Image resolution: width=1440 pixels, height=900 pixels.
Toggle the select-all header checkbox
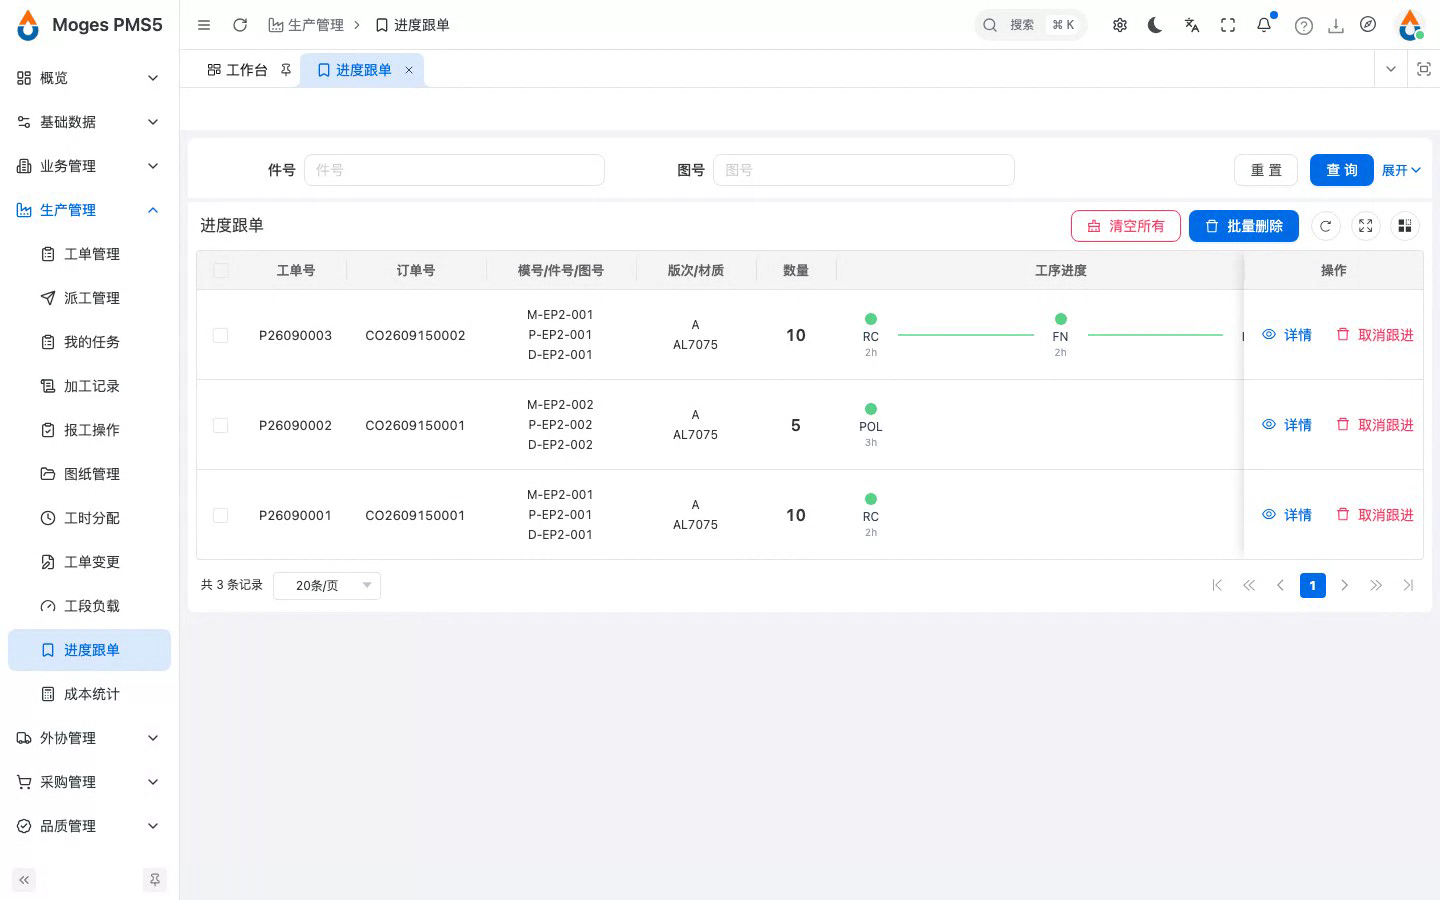pos(221,270)
